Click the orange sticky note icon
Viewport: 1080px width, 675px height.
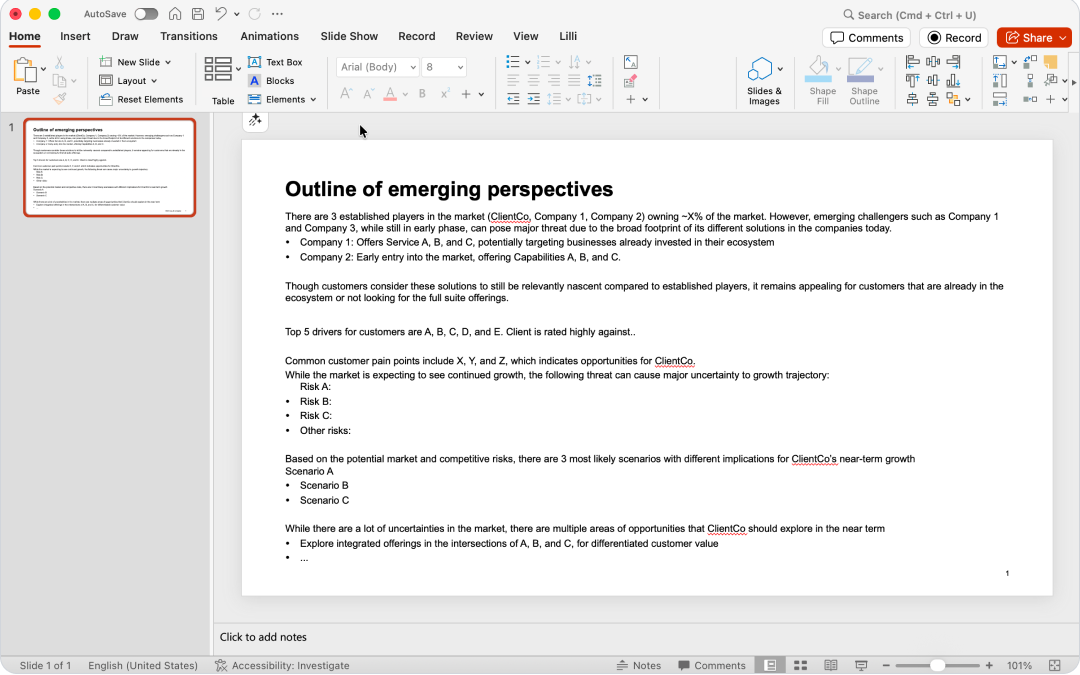coord(1050,62)
